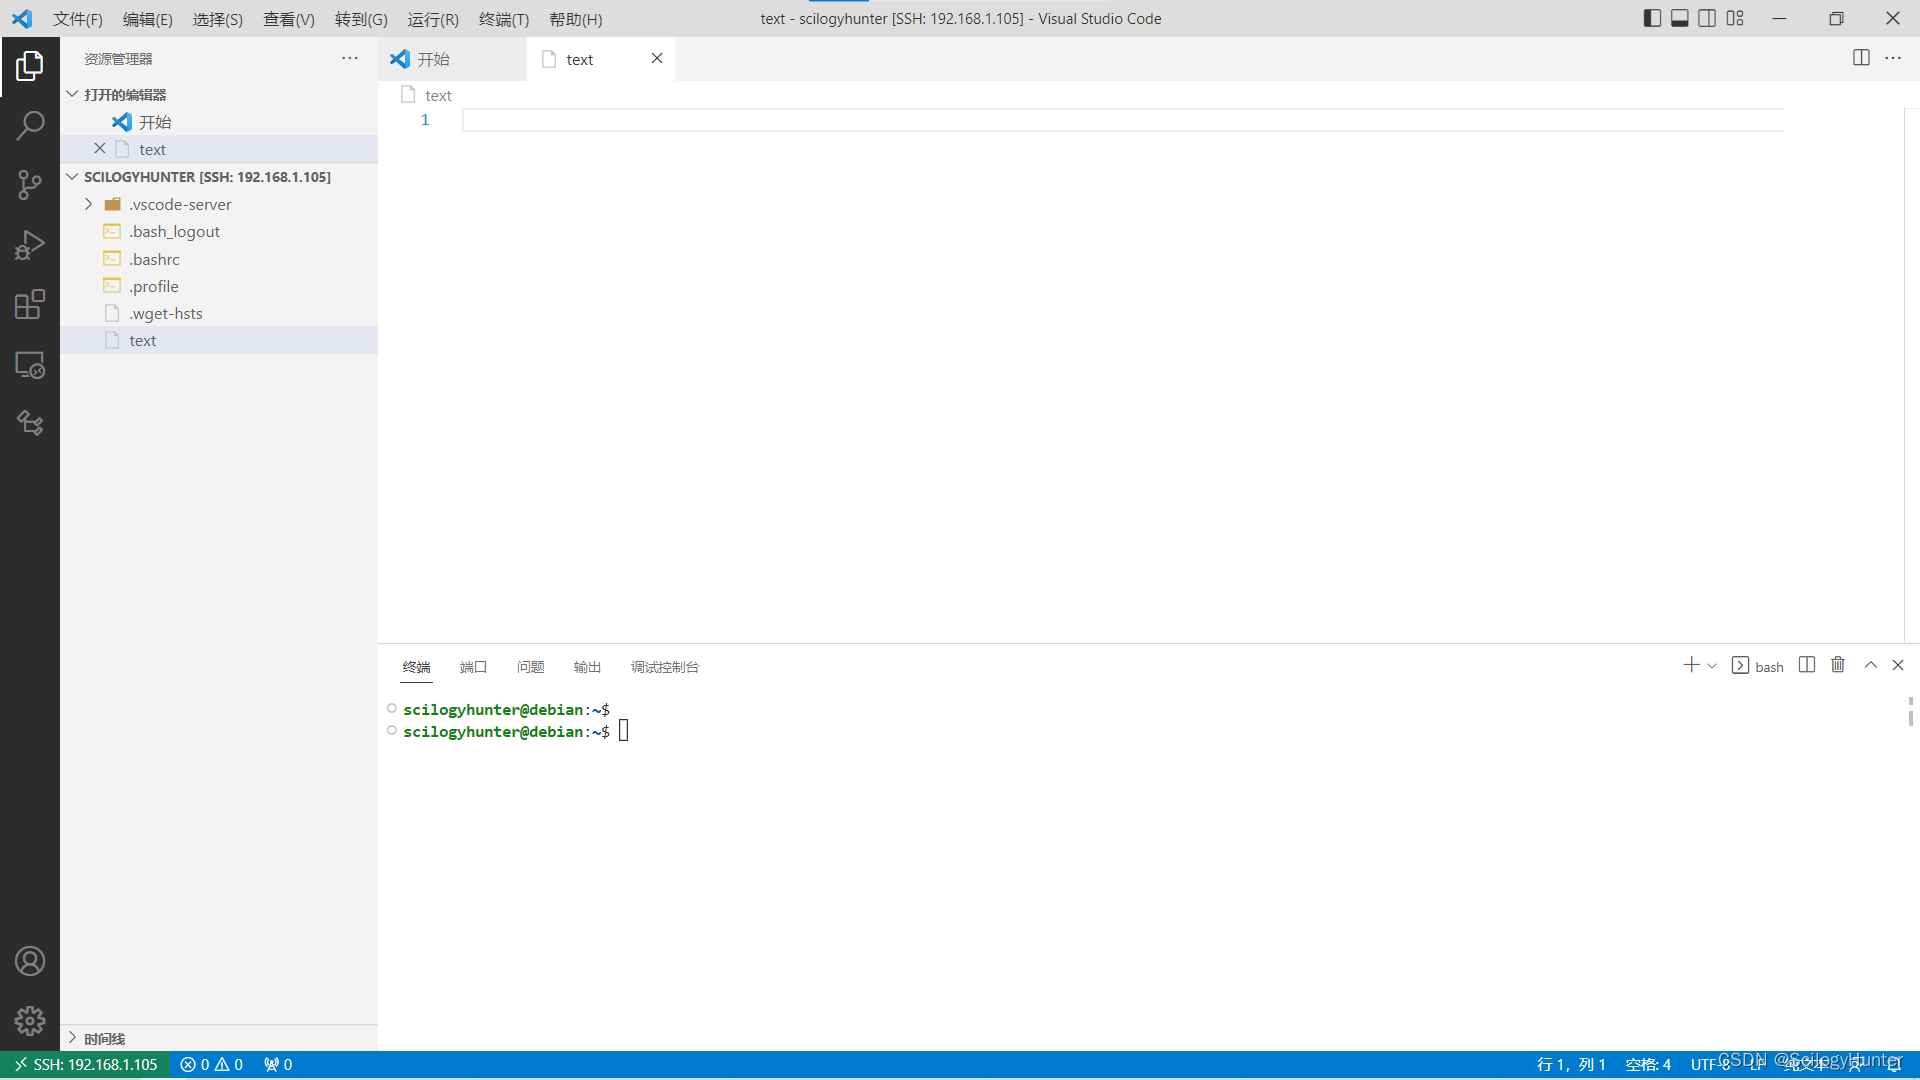Toggle the primary side bar layout icon
The height and width of the screenshot is (1080, 1920).
[x=1652, y=18]
